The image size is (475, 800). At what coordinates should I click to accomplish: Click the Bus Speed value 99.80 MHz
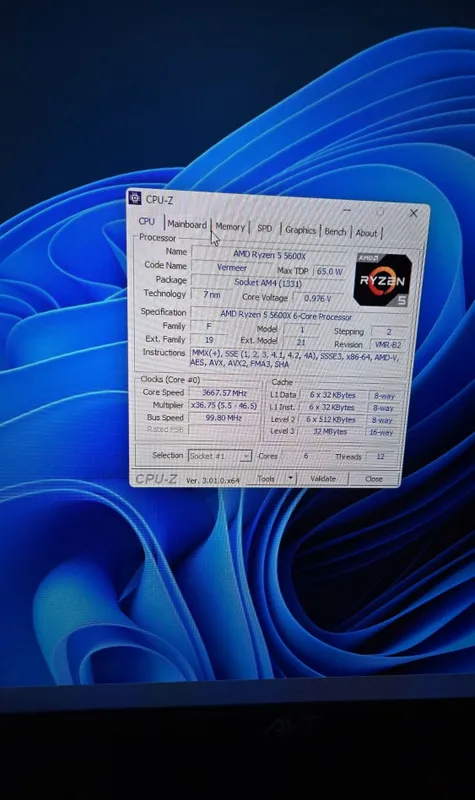point(224,417)
